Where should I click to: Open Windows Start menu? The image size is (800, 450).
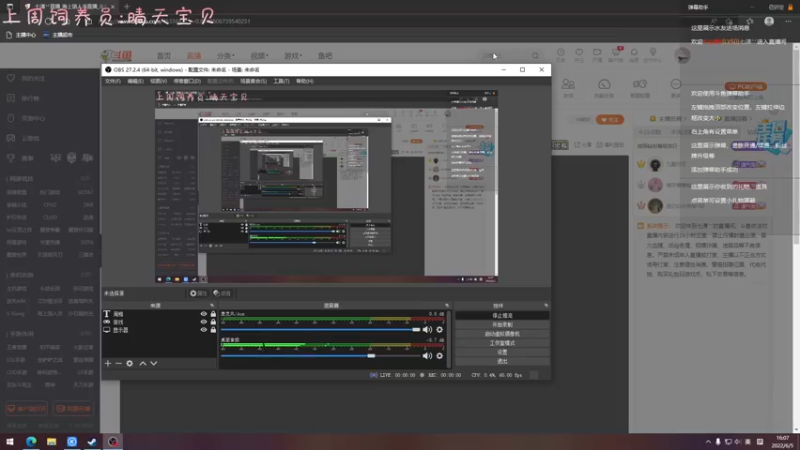[x=10, y=442]
